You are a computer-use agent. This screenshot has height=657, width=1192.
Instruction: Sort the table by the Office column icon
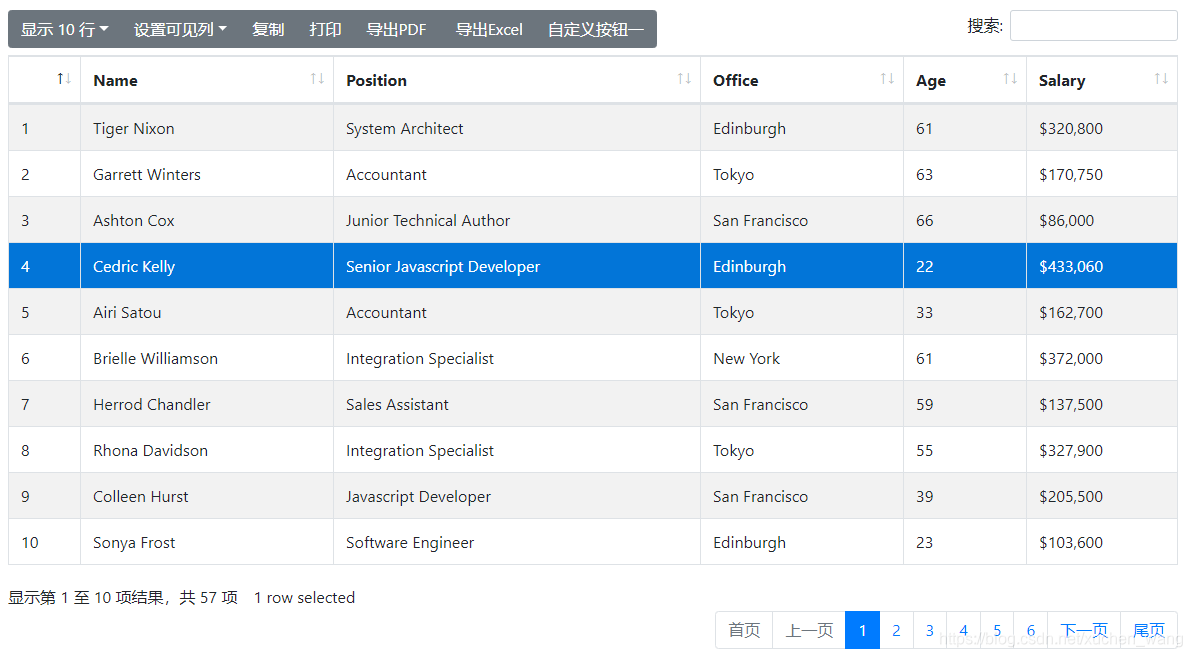click(886, 79)
